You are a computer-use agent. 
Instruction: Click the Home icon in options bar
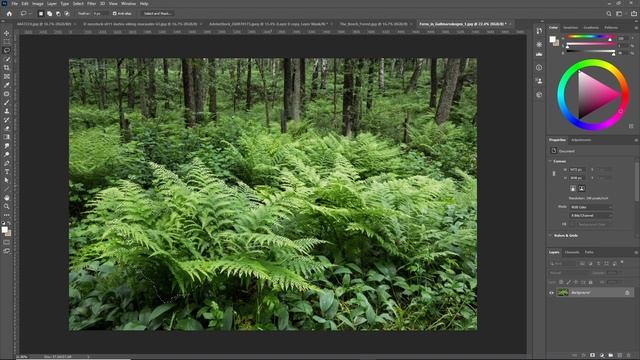[x=9, y=13]
